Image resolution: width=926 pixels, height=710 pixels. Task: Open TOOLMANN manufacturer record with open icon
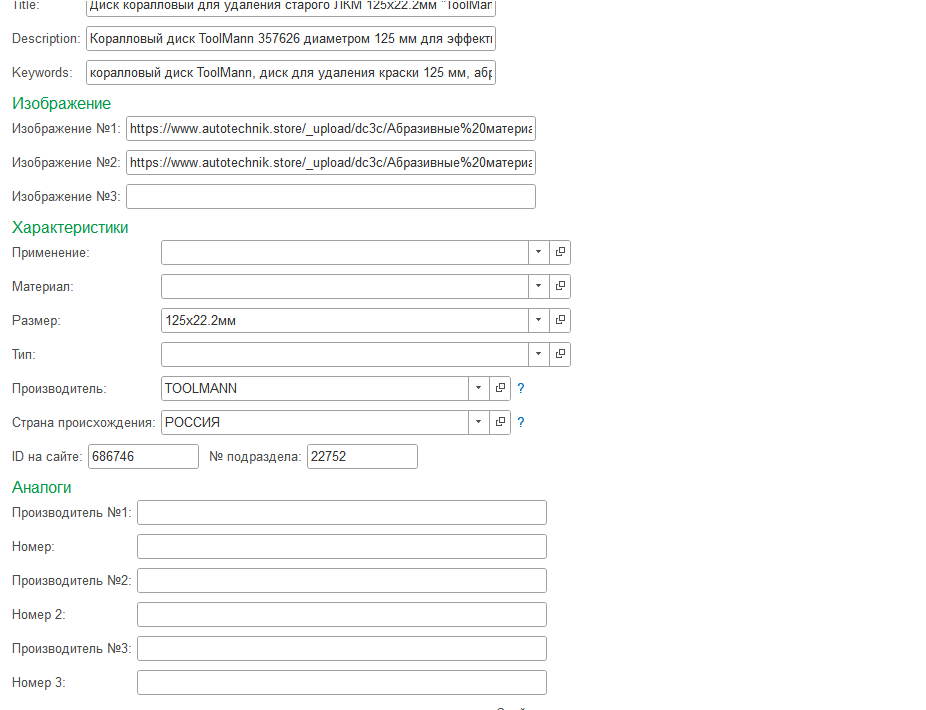pyautogui.click(x=500, y=389)
